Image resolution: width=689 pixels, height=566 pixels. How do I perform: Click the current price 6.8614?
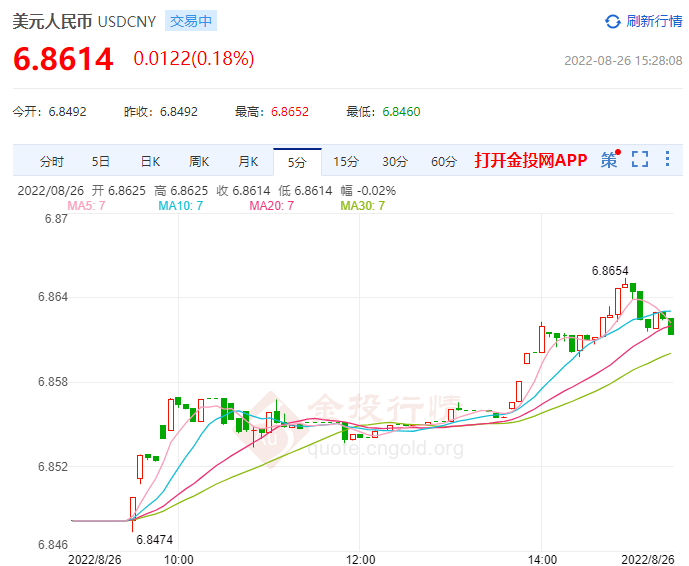pos(63,59)
